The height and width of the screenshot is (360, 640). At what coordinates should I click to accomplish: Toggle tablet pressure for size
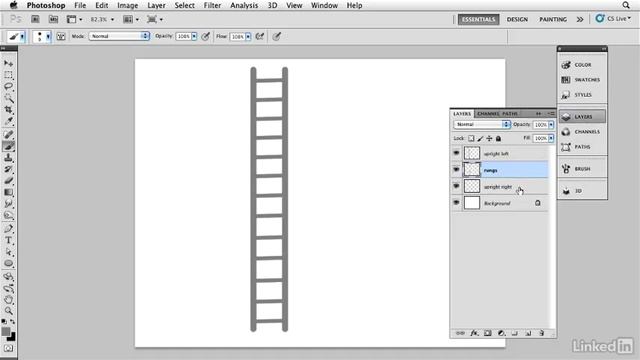click(277, 36)
